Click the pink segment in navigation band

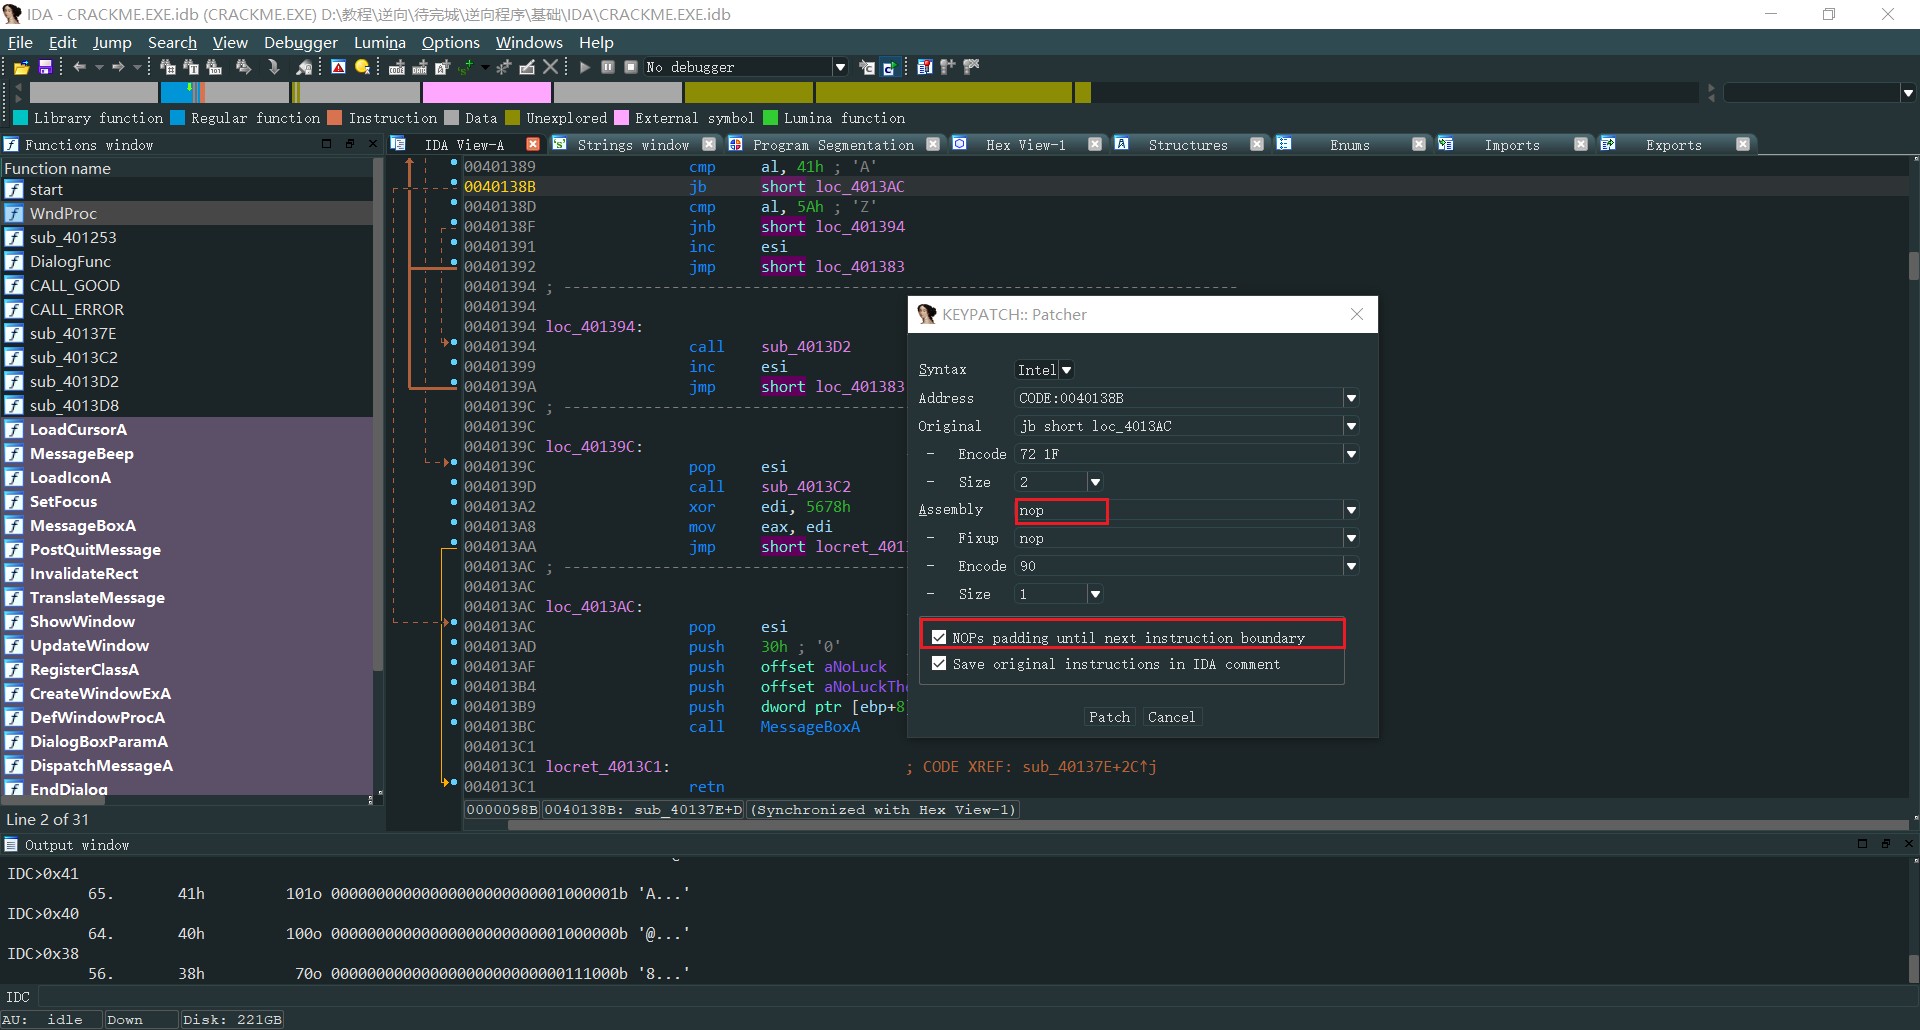486,93
